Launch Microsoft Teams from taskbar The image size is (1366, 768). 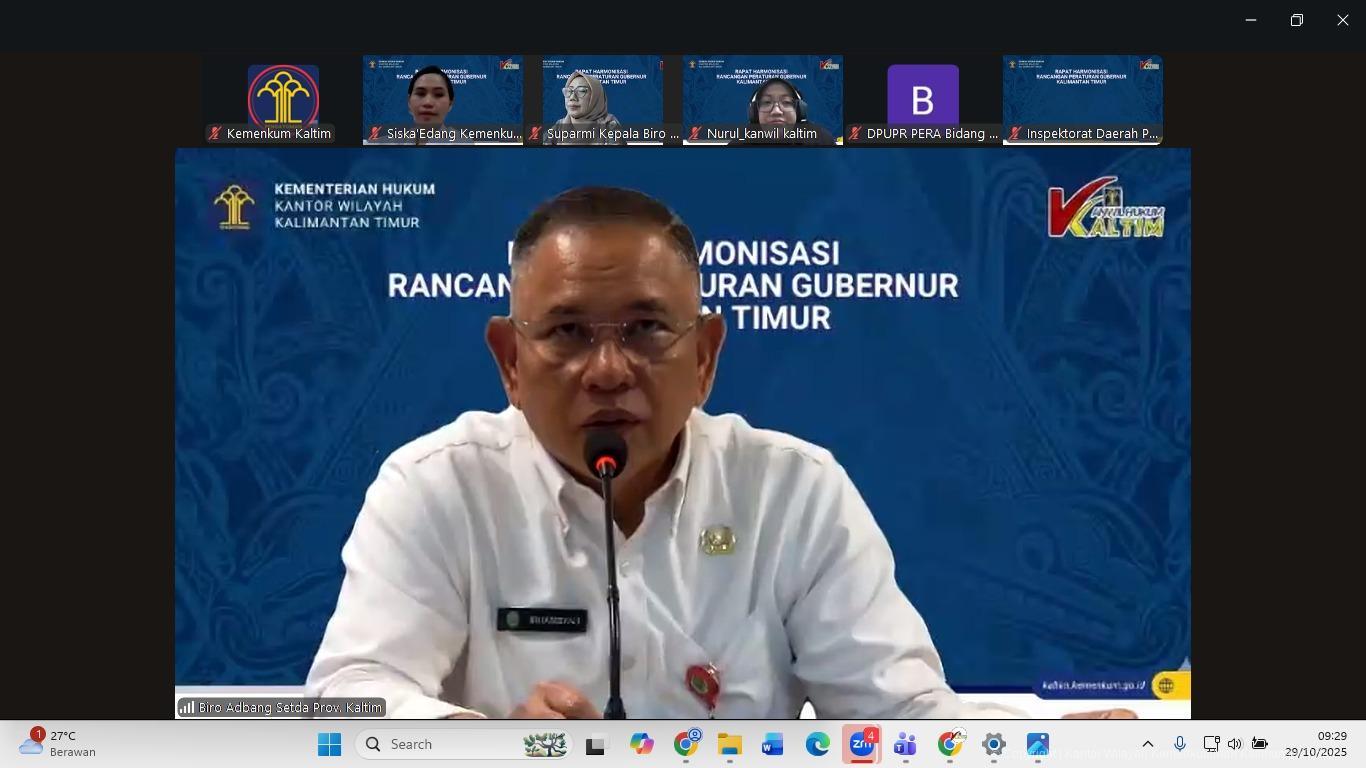point(905,744)
